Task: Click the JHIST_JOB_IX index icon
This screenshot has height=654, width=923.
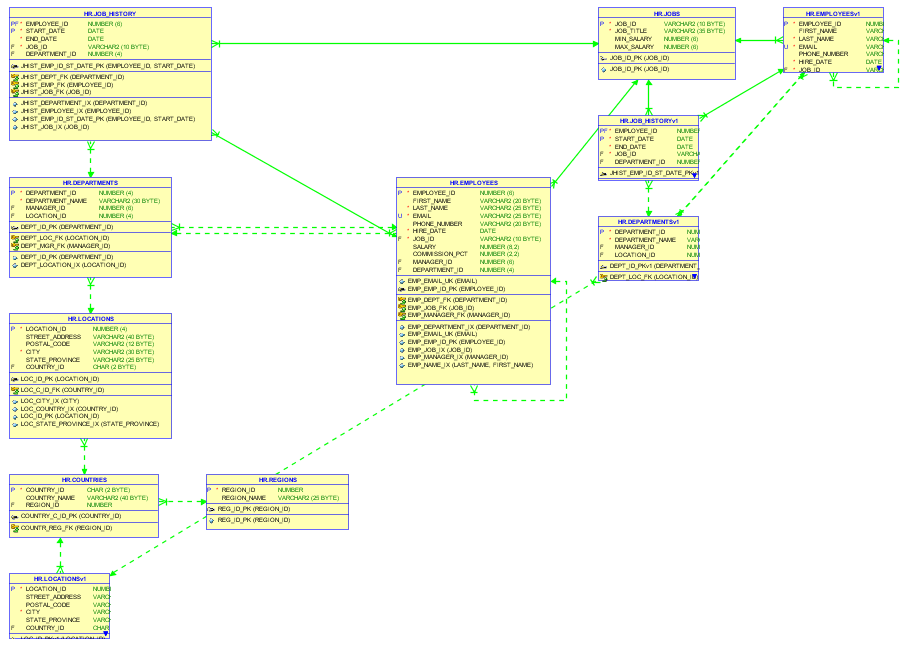Action: 15,127
